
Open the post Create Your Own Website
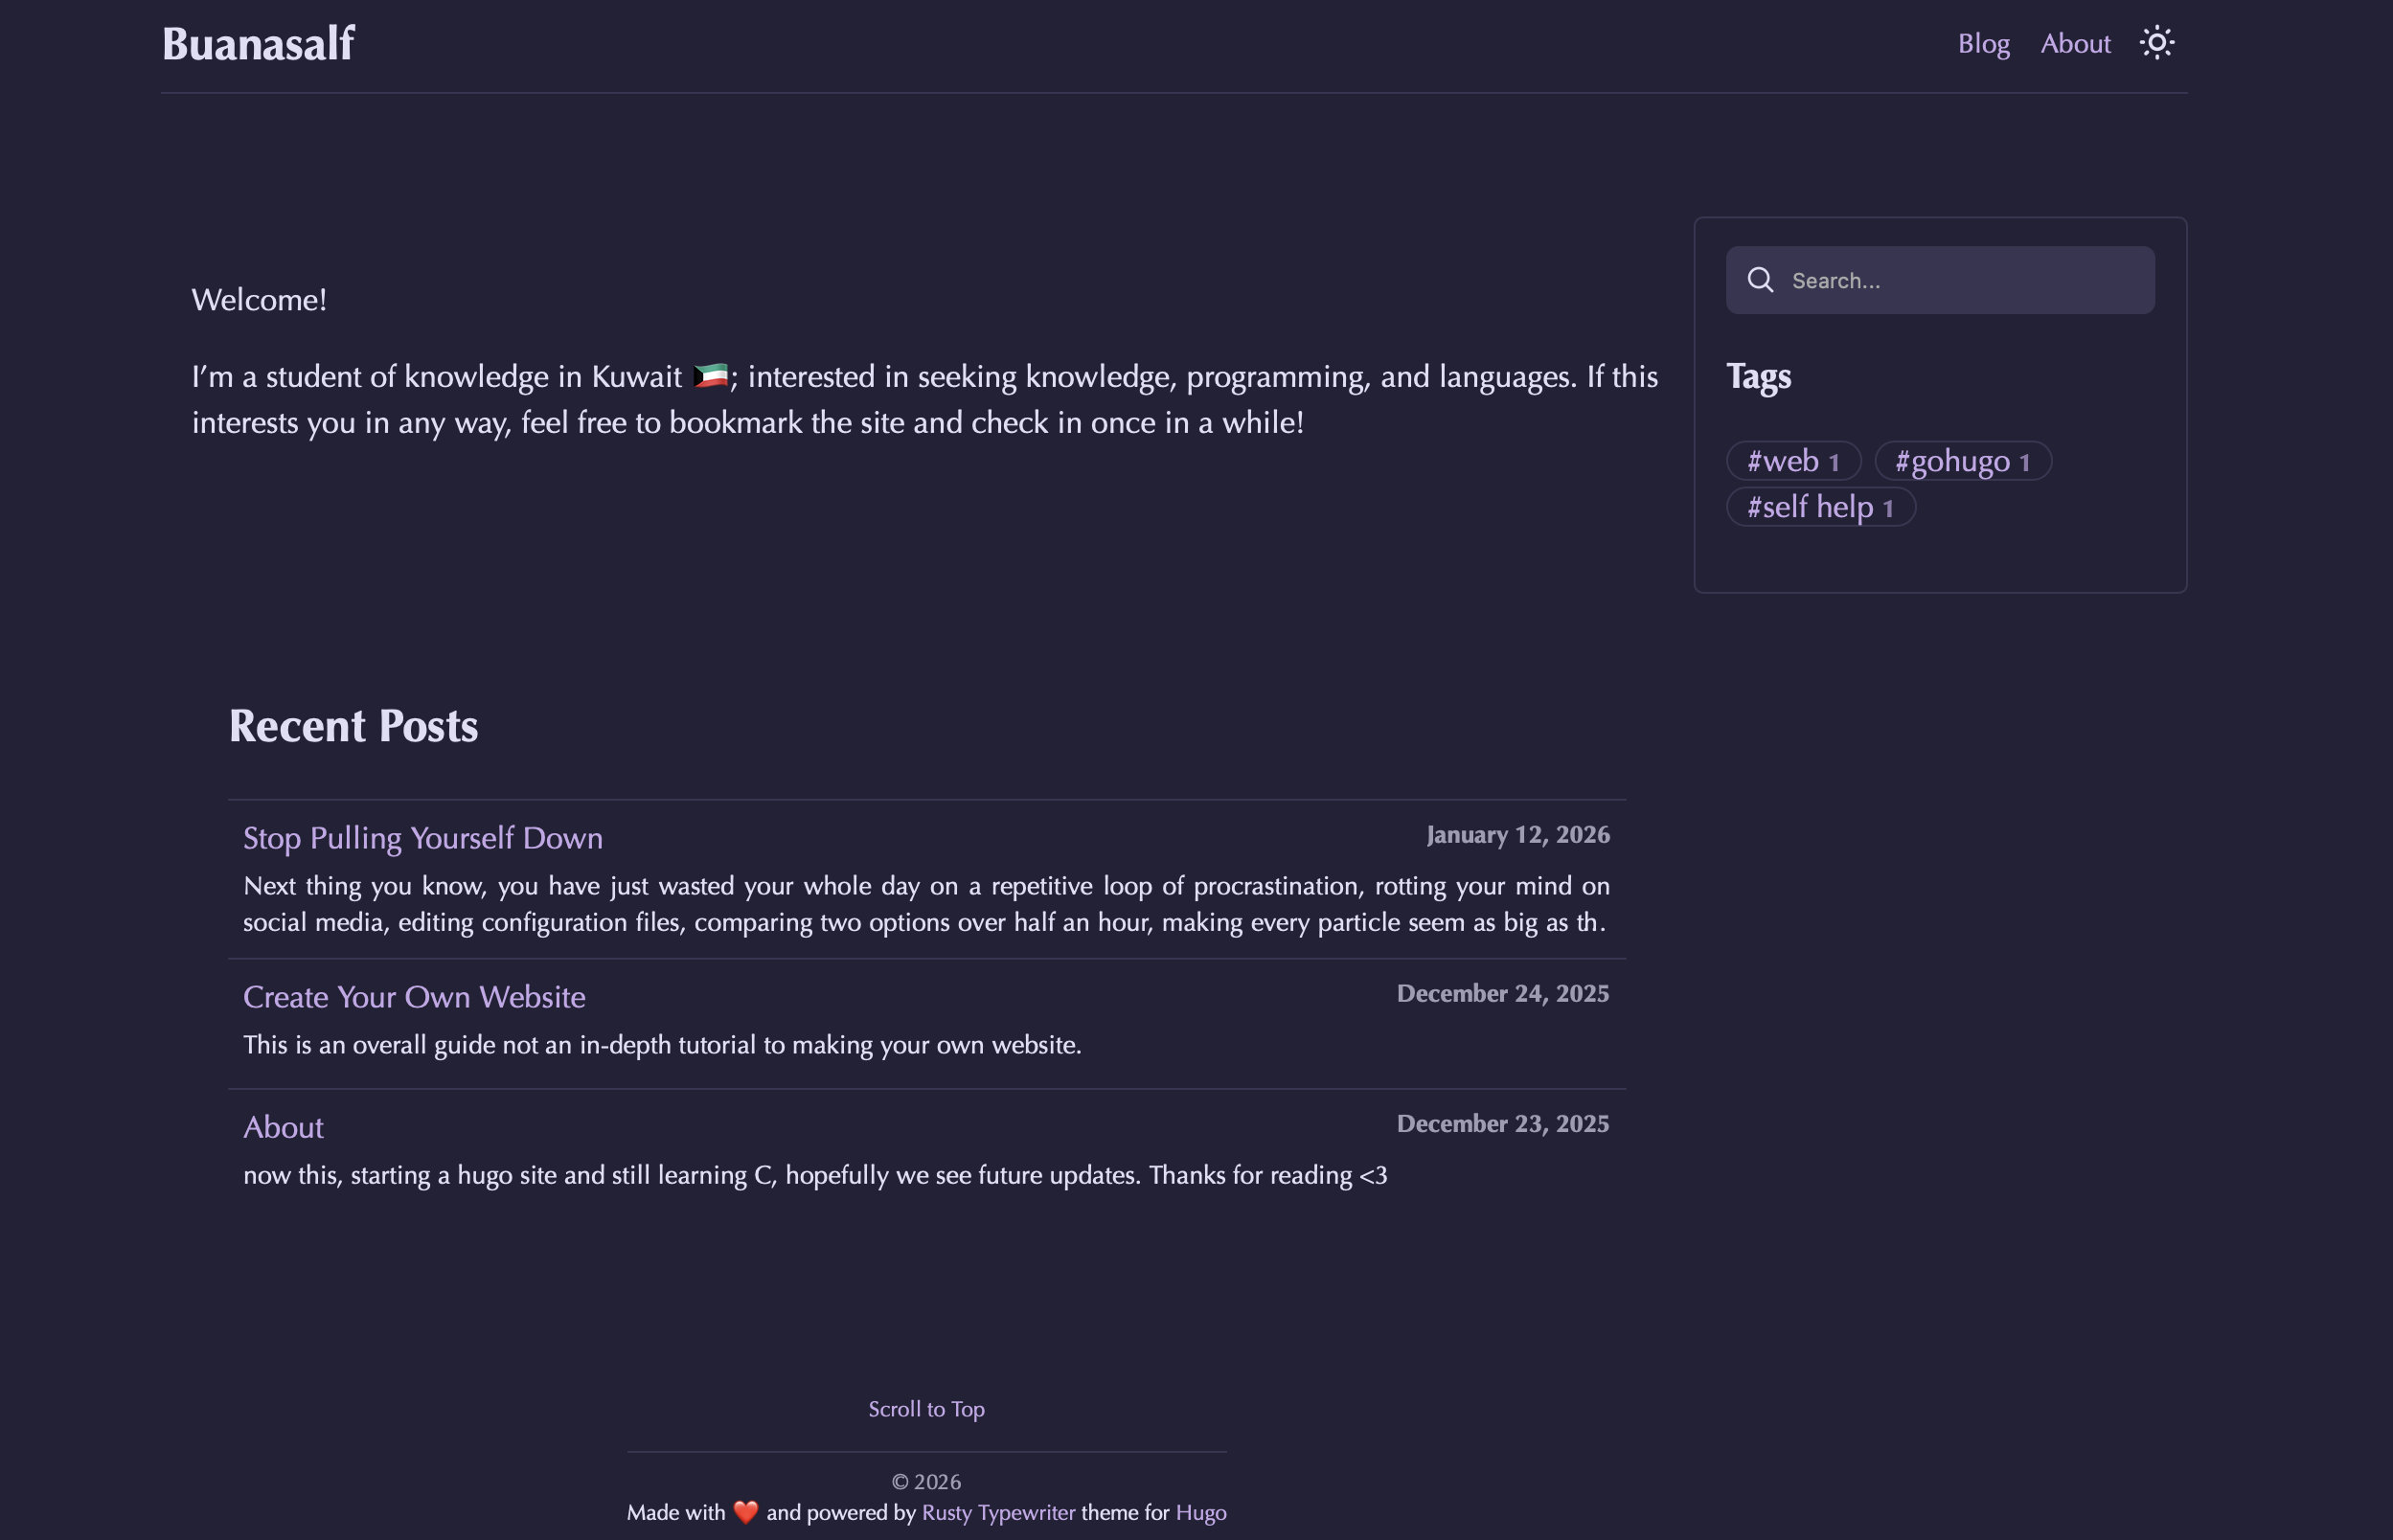414,997
